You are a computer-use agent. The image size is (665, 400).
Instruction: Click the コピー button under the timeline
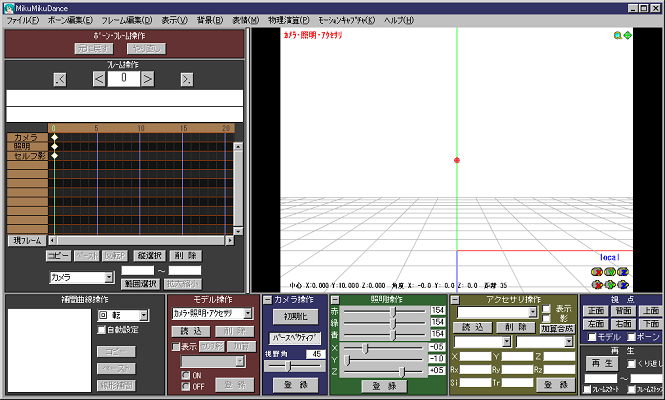(x=58, y=256)
